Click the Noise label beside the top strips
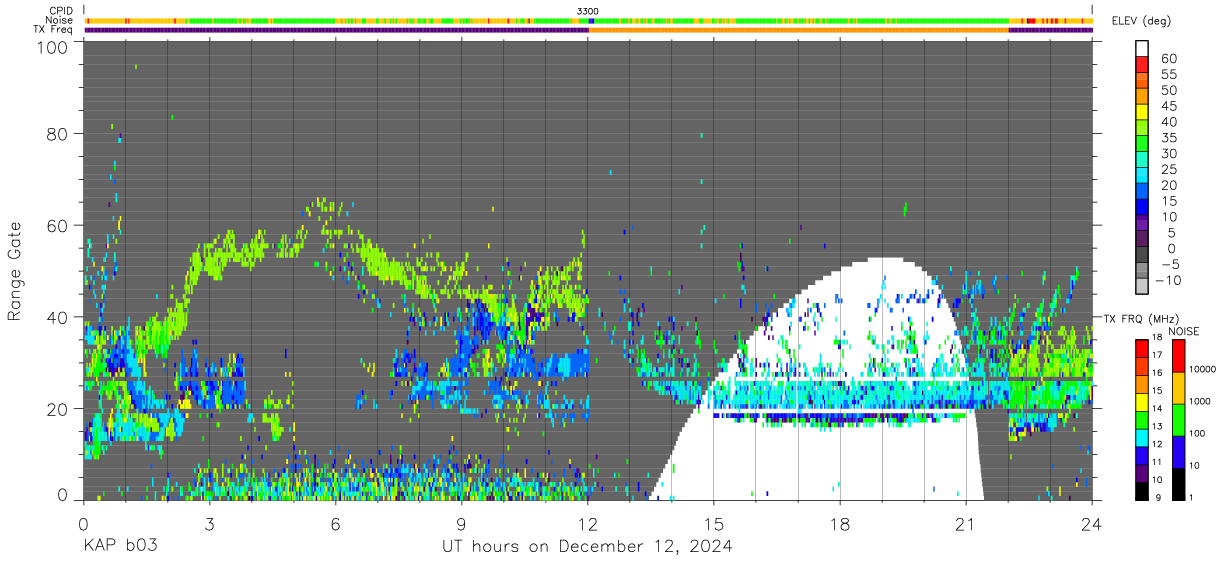Viewport: 1228px width, 567px height. tap(60, 20)
